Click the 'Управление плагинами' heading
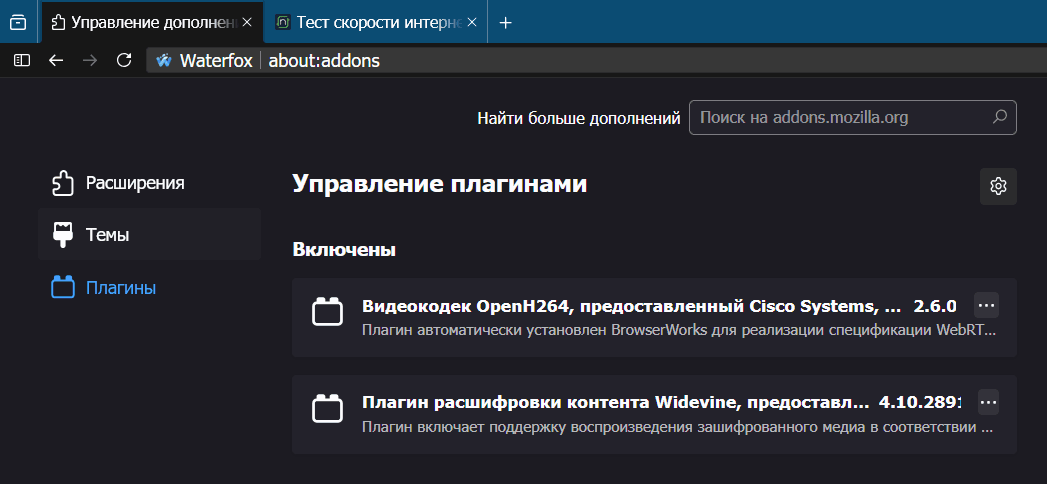 click(439, 184)
